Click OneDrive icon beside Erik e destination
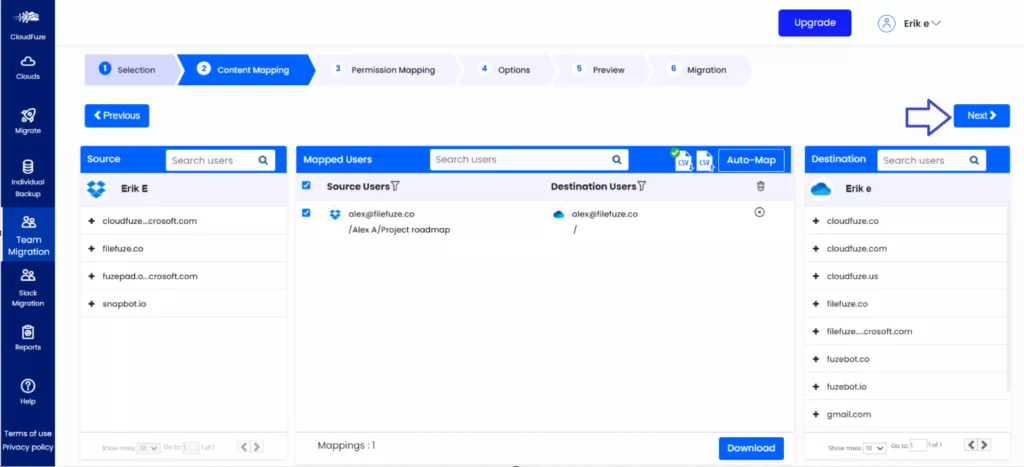The image size is (1024, 467). tap(820, 189)
